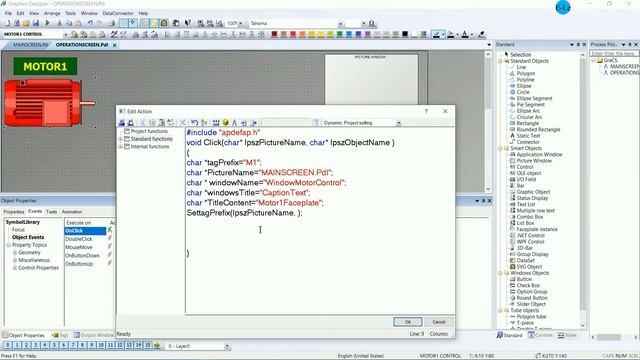Toggle layer 8 visibility button
Screen dimensions: 640x360
(82, 346)
